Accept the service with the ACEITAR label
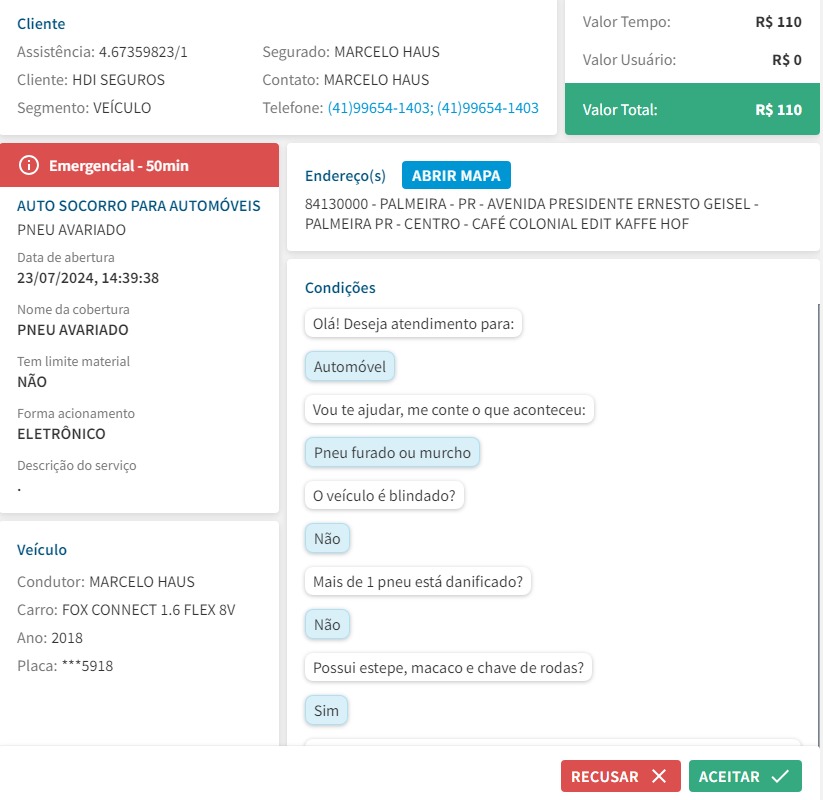The image size is (823, 800). [729, 777]
